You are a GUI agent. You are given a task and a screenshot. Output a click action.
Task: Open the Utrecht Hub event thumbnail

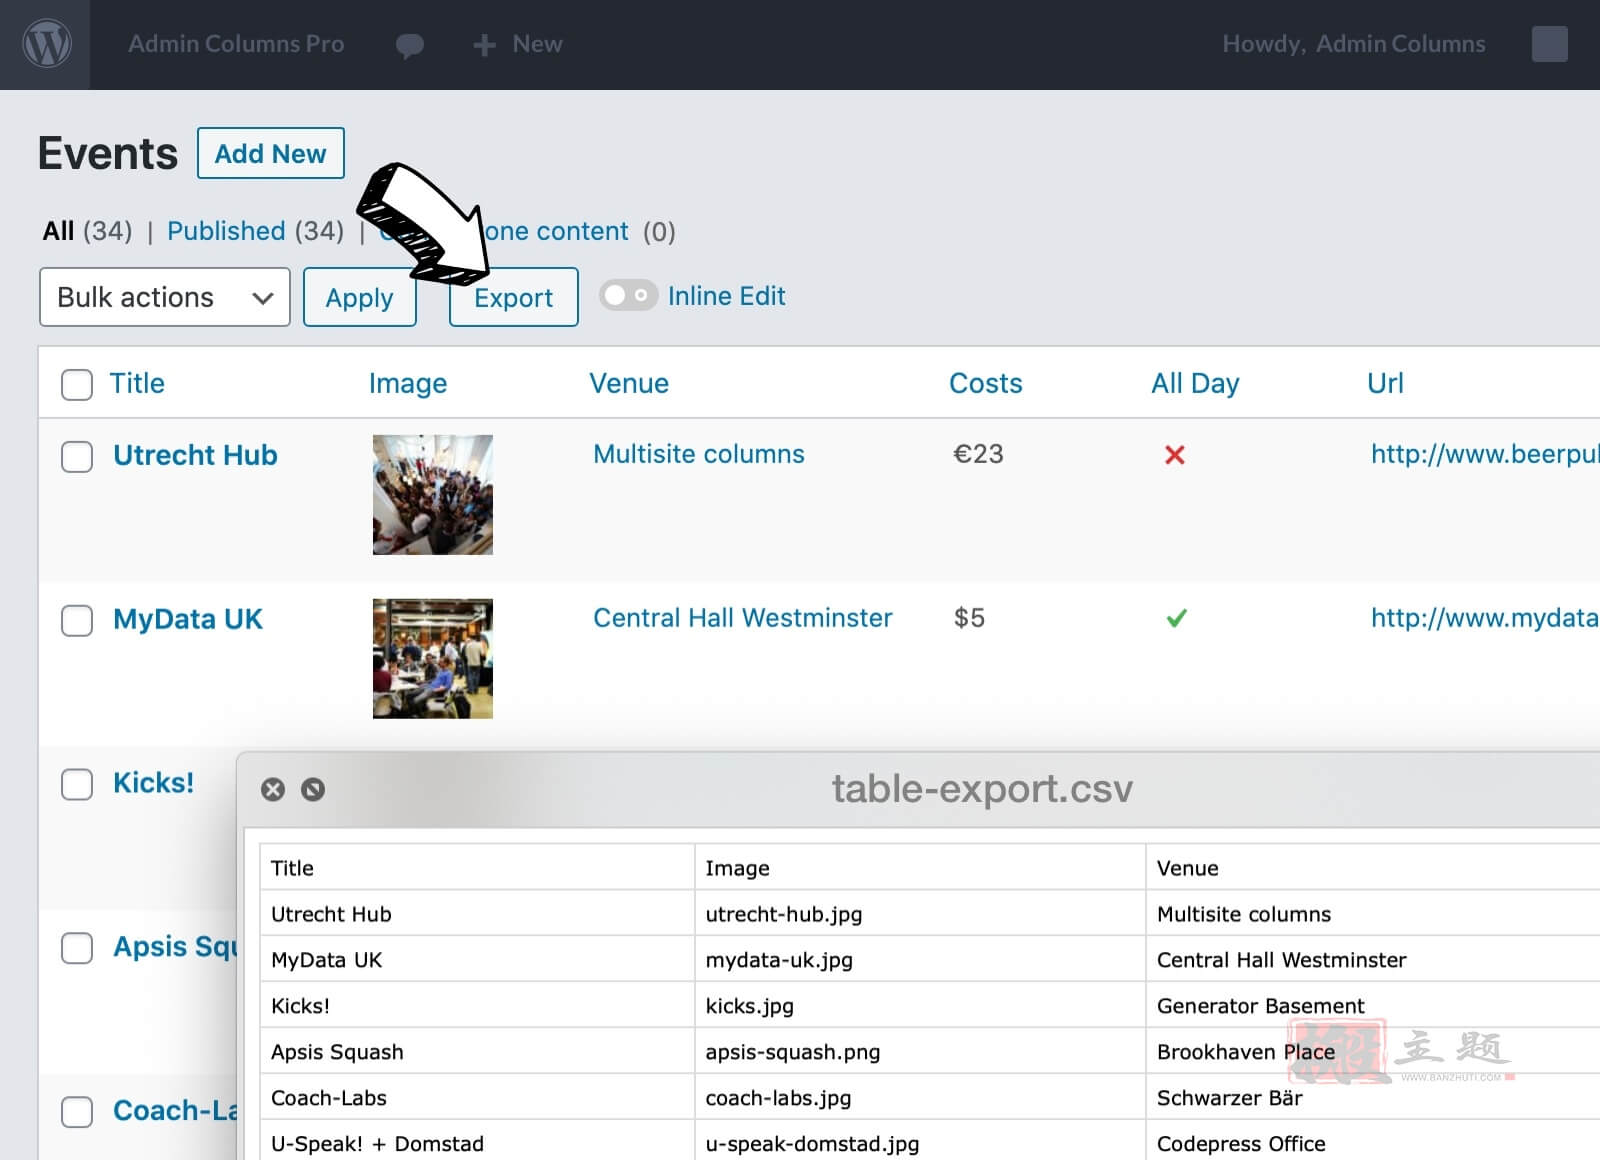coord(433,495)
